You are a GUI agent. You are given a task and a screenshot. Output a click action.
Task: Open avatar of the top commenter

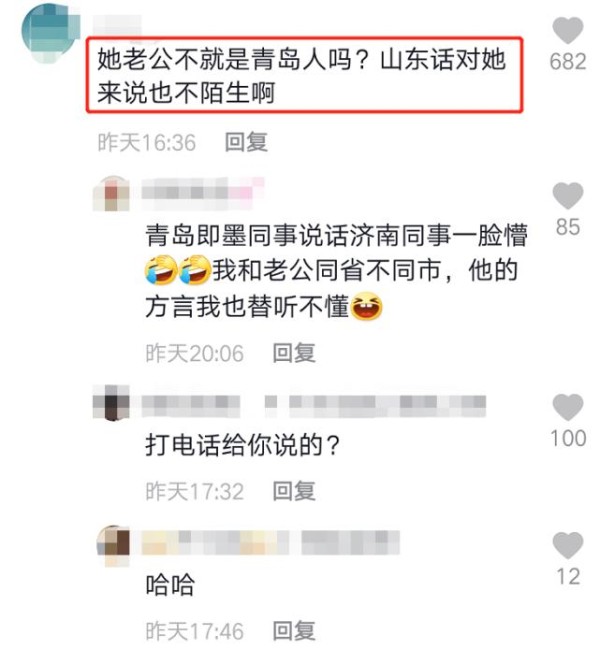coord(50,33)
